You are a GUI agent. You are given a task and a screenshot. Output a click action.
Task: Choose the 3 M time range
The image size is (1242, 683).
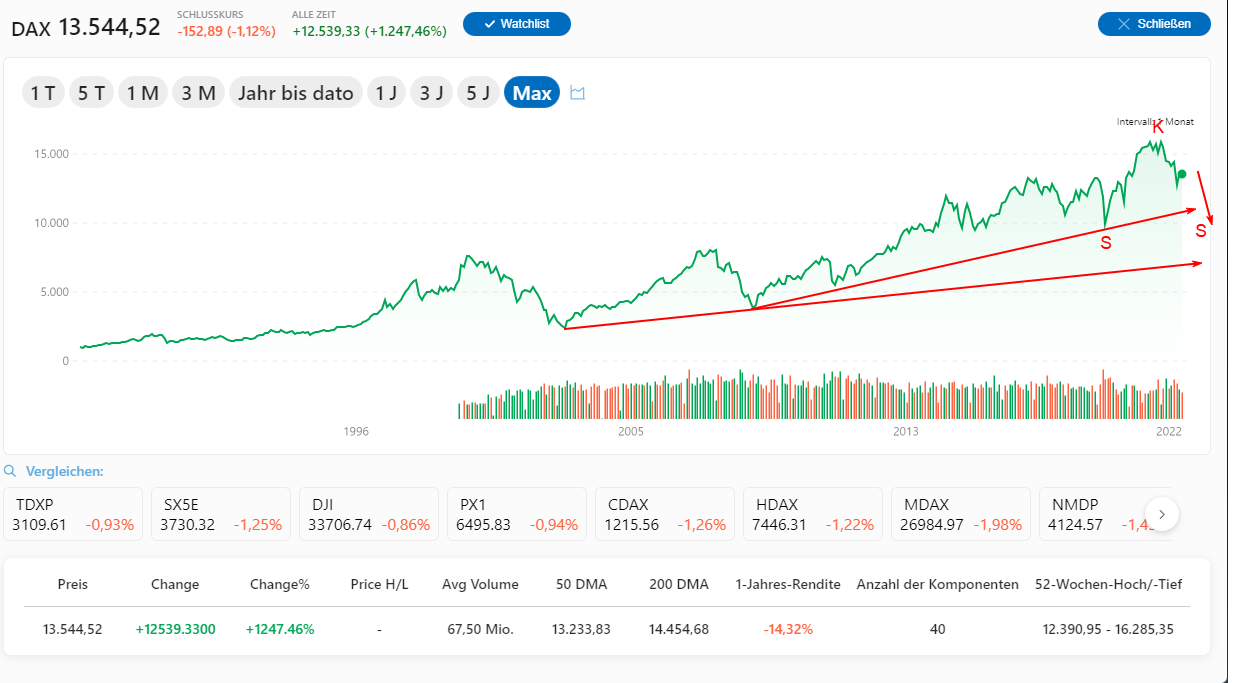point(198,93)
